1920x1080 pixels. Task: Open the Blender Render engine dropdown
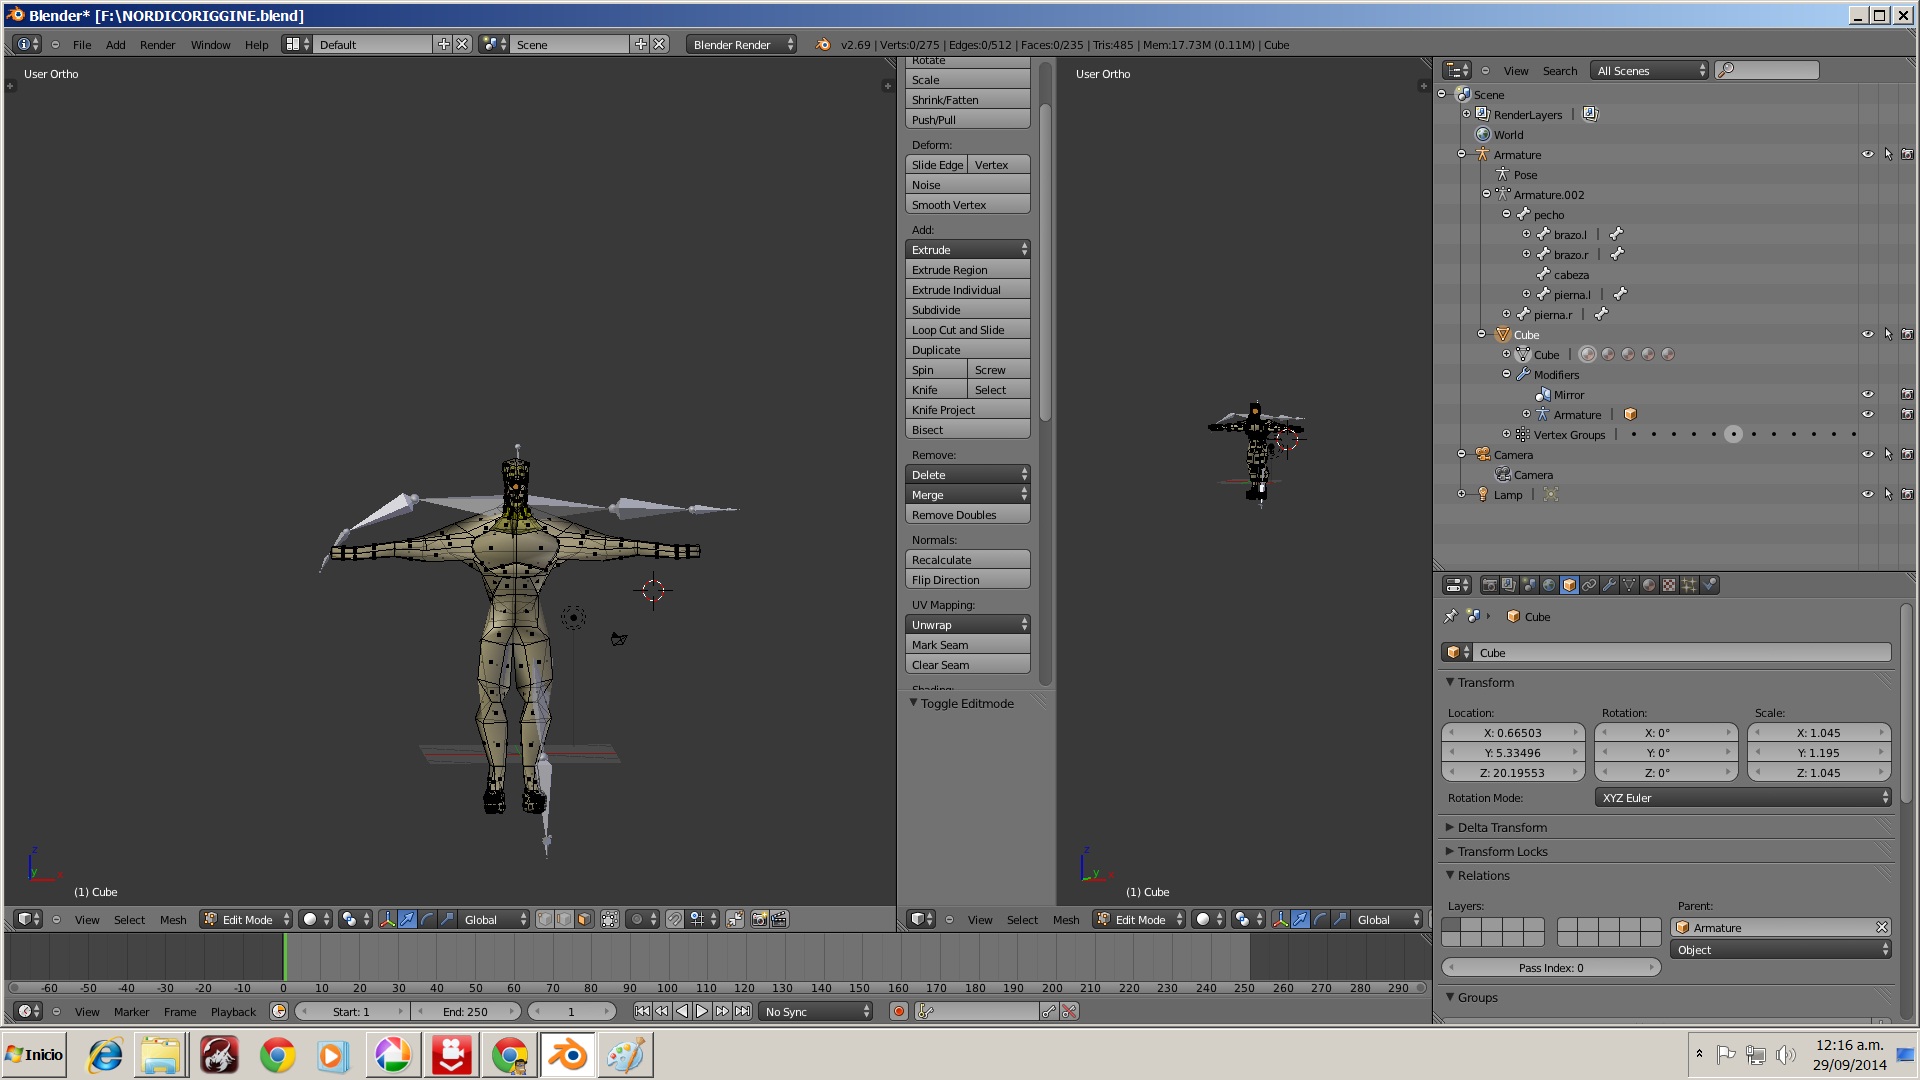tap(741, 45)
